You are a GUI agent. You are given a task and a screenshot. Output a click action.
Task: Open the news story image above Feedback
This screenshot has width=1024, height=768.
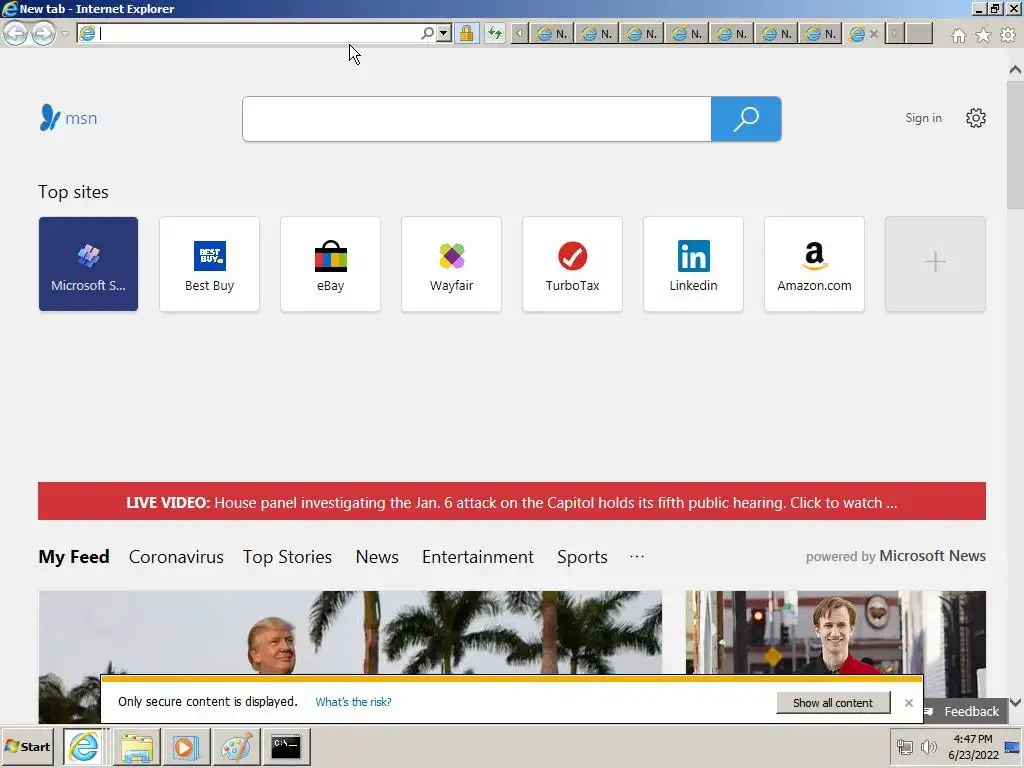coord(836,632)
